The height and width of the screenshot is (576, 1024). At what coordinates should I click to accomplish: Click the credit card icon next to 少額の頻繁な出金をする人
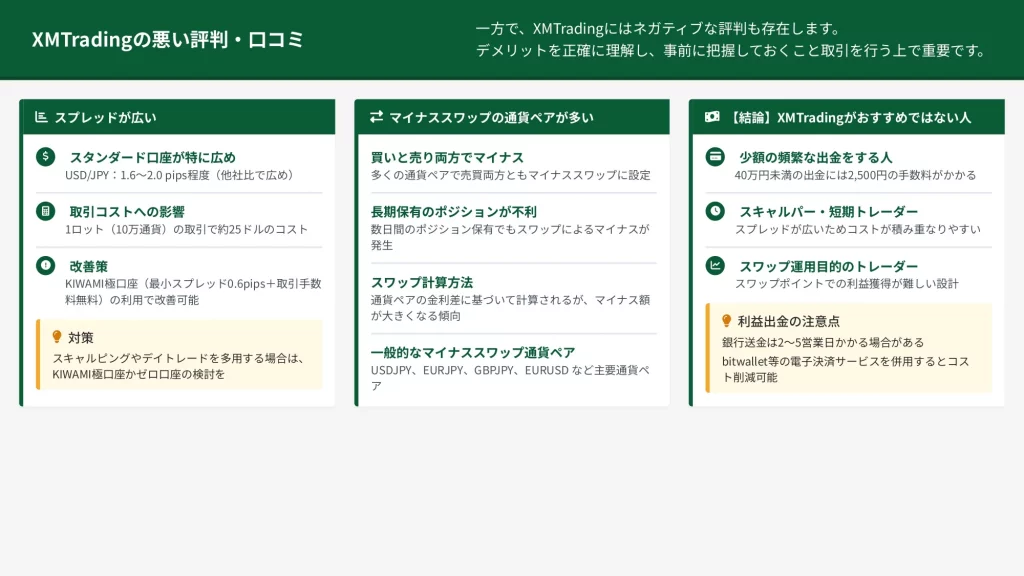coord(715,157)
